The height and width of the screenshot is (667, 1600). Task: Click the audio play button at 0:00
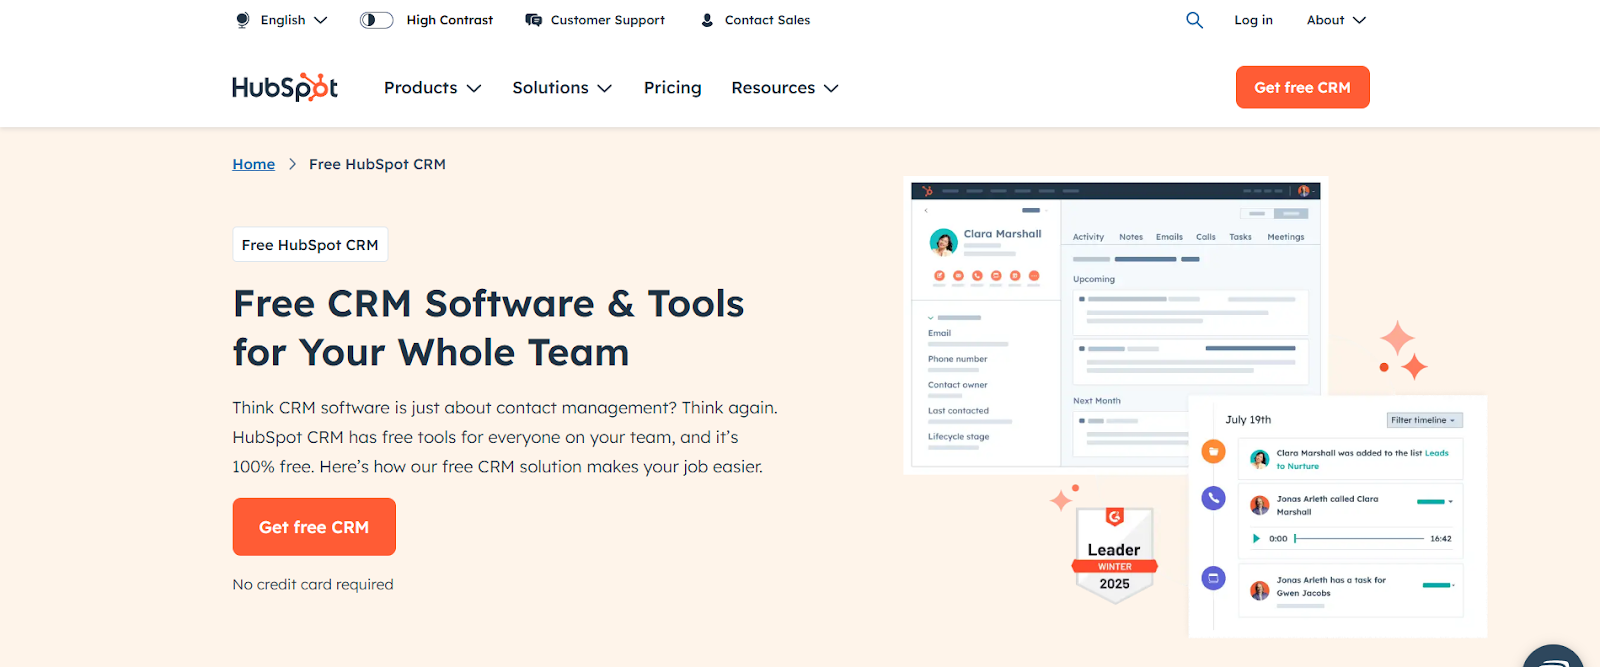tap(1256, 538)
